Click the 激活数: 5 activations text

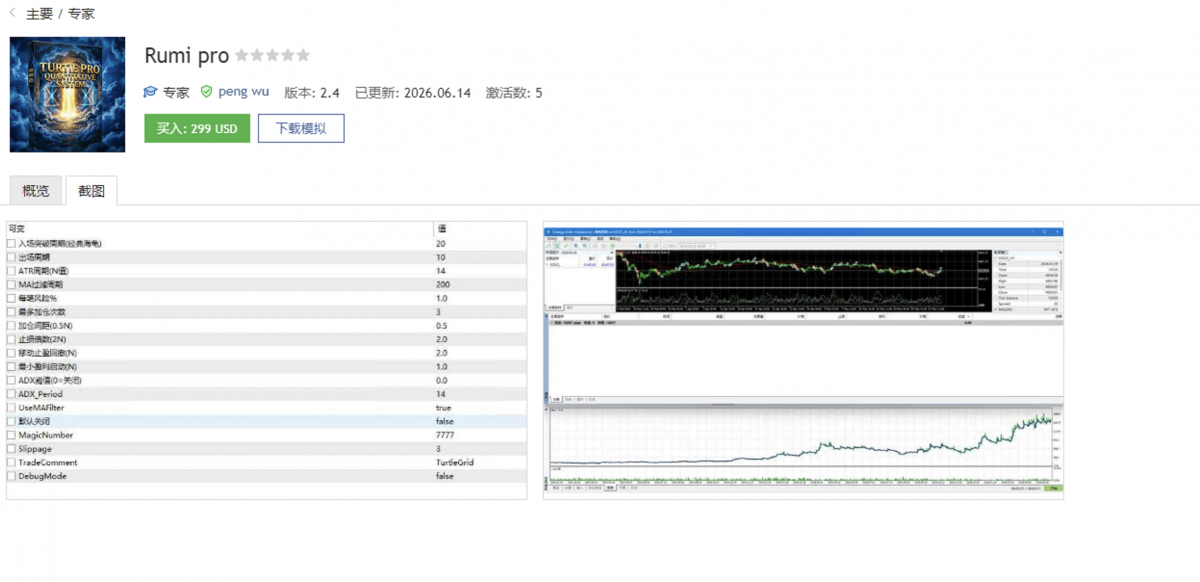[514, 92]
